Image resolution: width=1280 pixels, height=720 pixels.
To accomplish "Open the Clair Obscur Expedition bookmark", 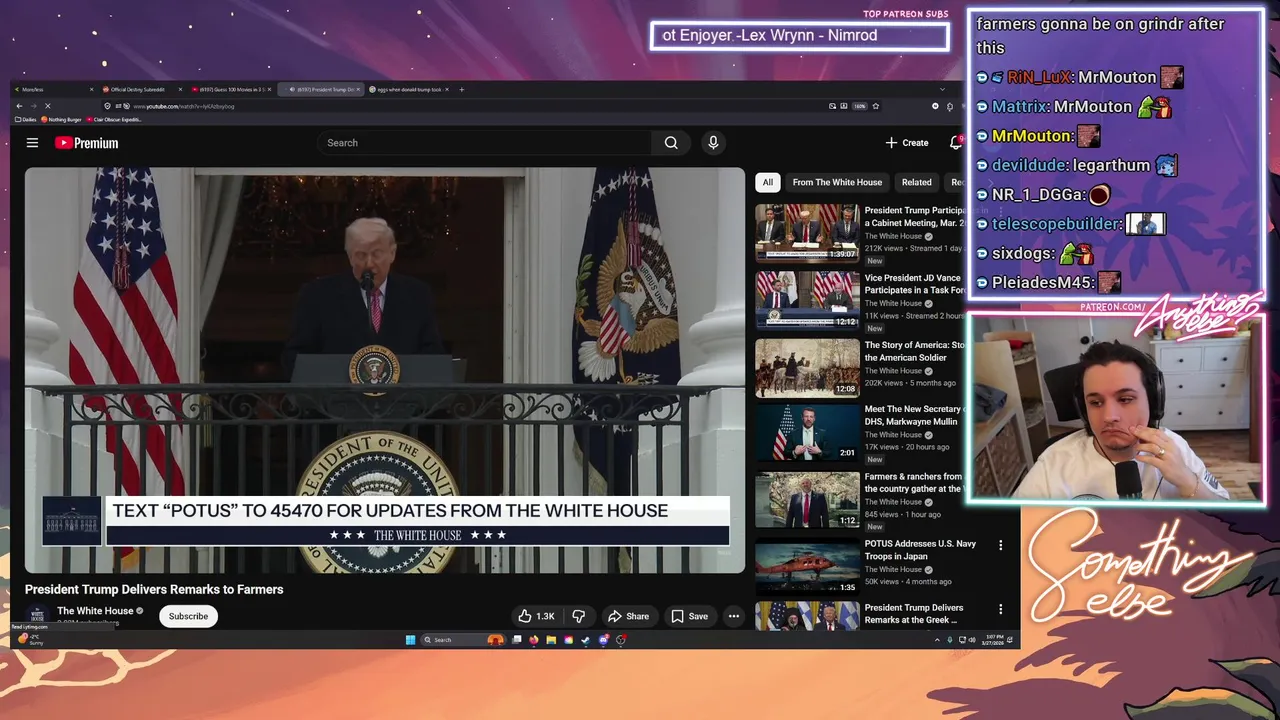I will 114,119.
